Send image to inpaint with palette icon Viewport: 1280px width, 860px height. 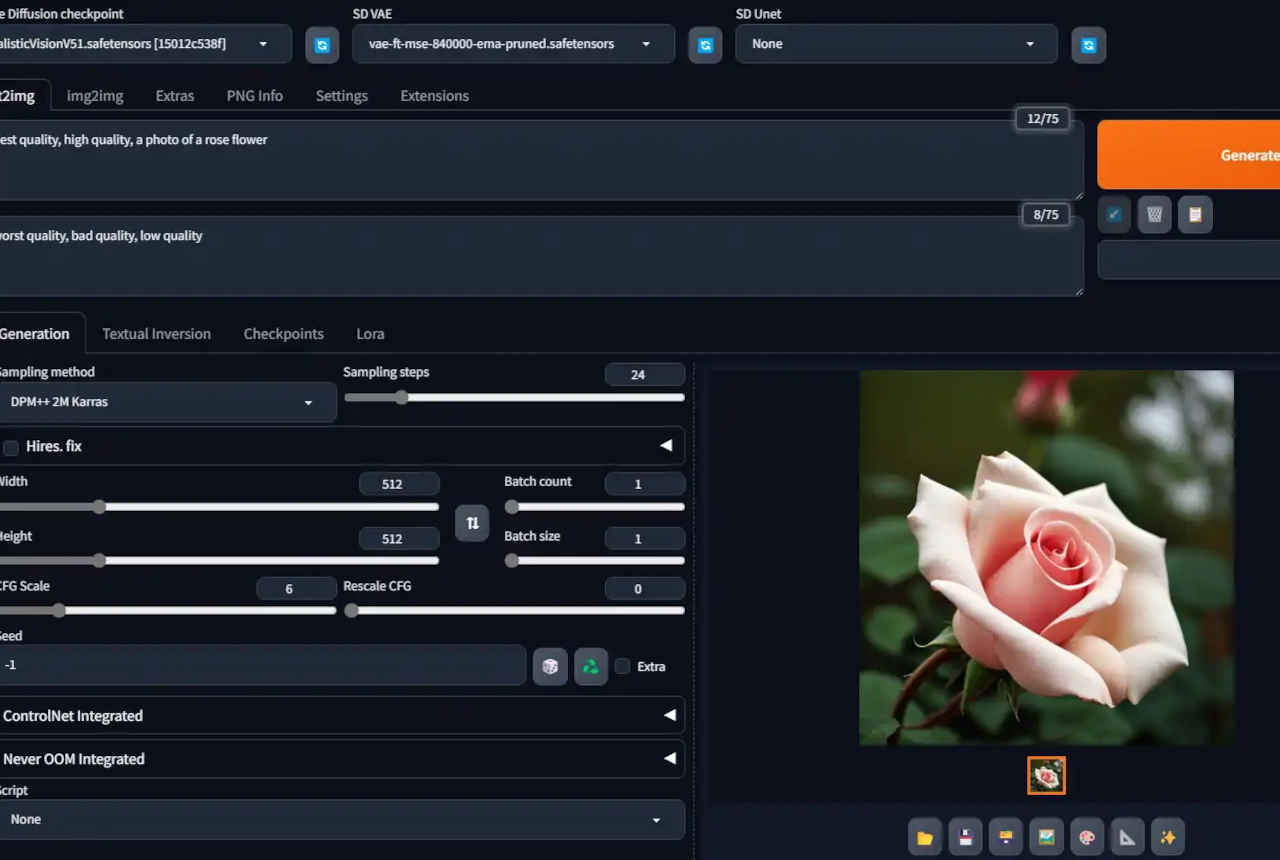[x=1087, y=838]
